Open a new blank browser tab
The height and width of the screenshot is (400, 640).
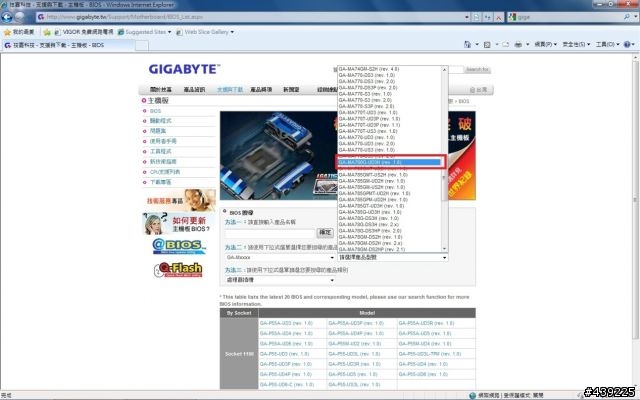point(142,45)
